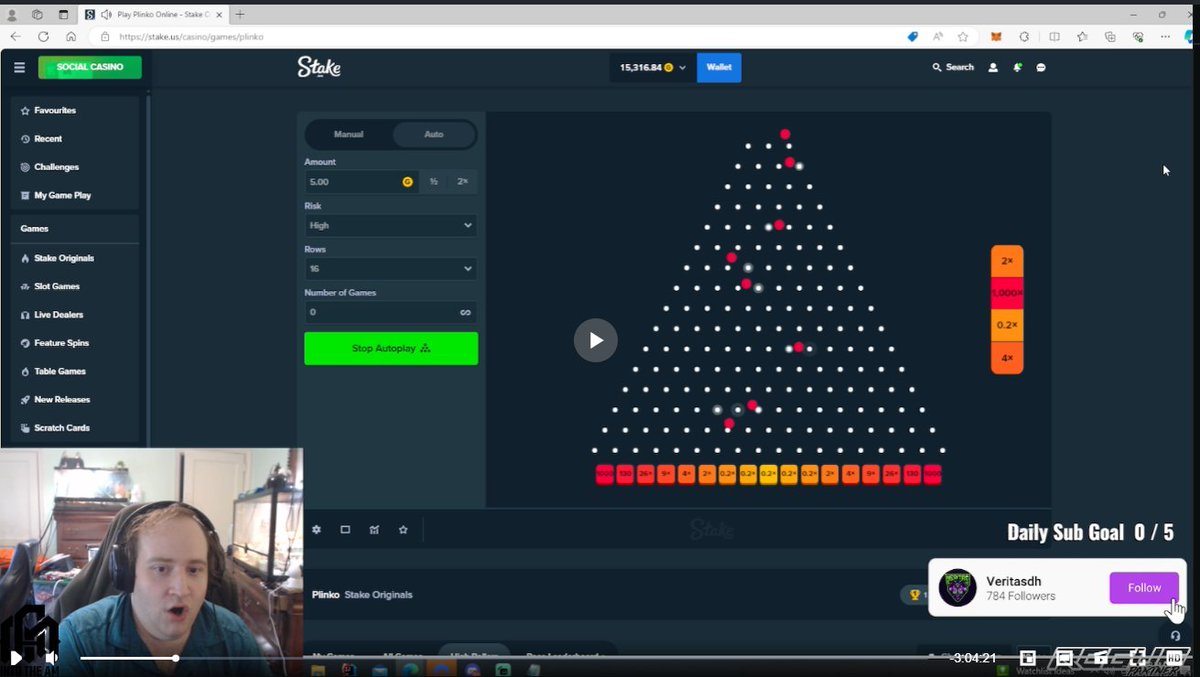1200x677 pixels.
Task: Click the 2× result history swatch
Action: [1007, 261]
